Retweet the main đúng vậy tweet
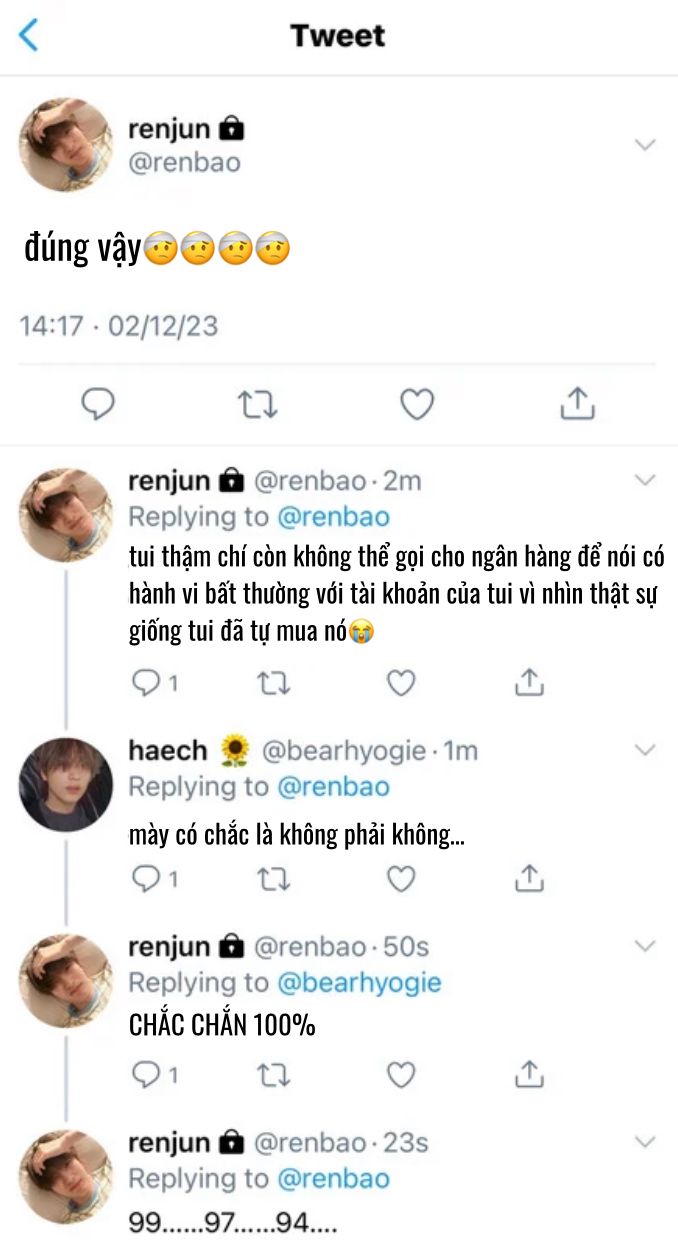Viewport: 678px width, 1244px height. pyautogui.click(x=257, y=404)
